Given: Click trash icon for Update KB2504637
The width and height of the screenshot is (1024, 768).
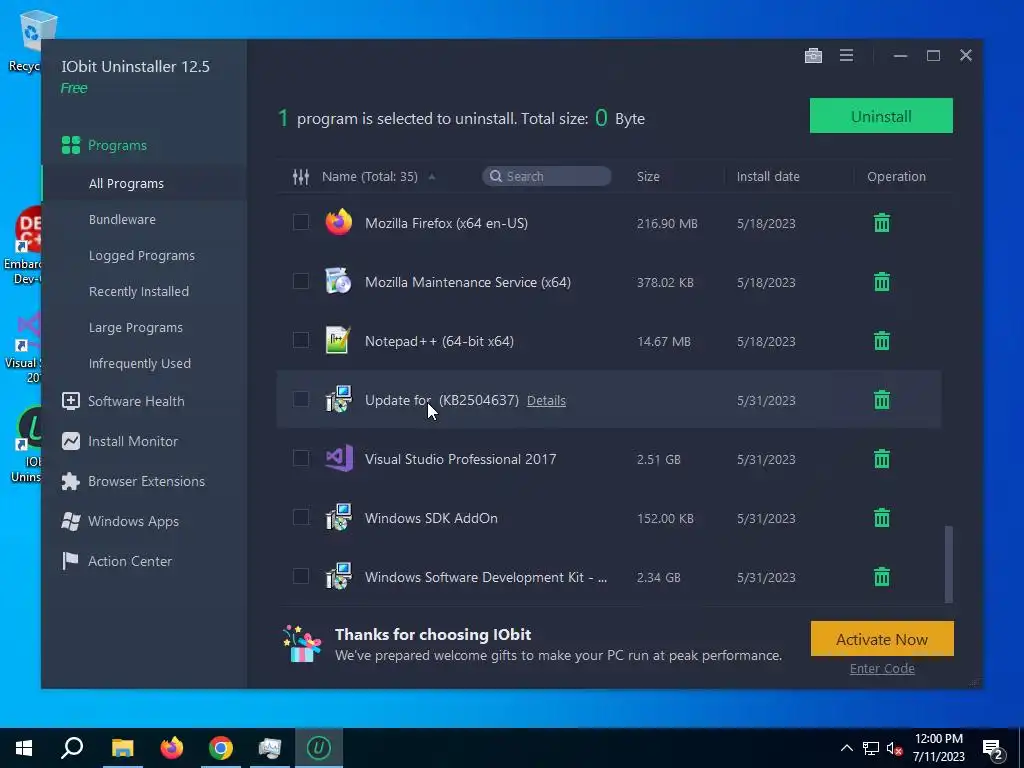Looking at the screenshot, I should (x=882, y=400).
